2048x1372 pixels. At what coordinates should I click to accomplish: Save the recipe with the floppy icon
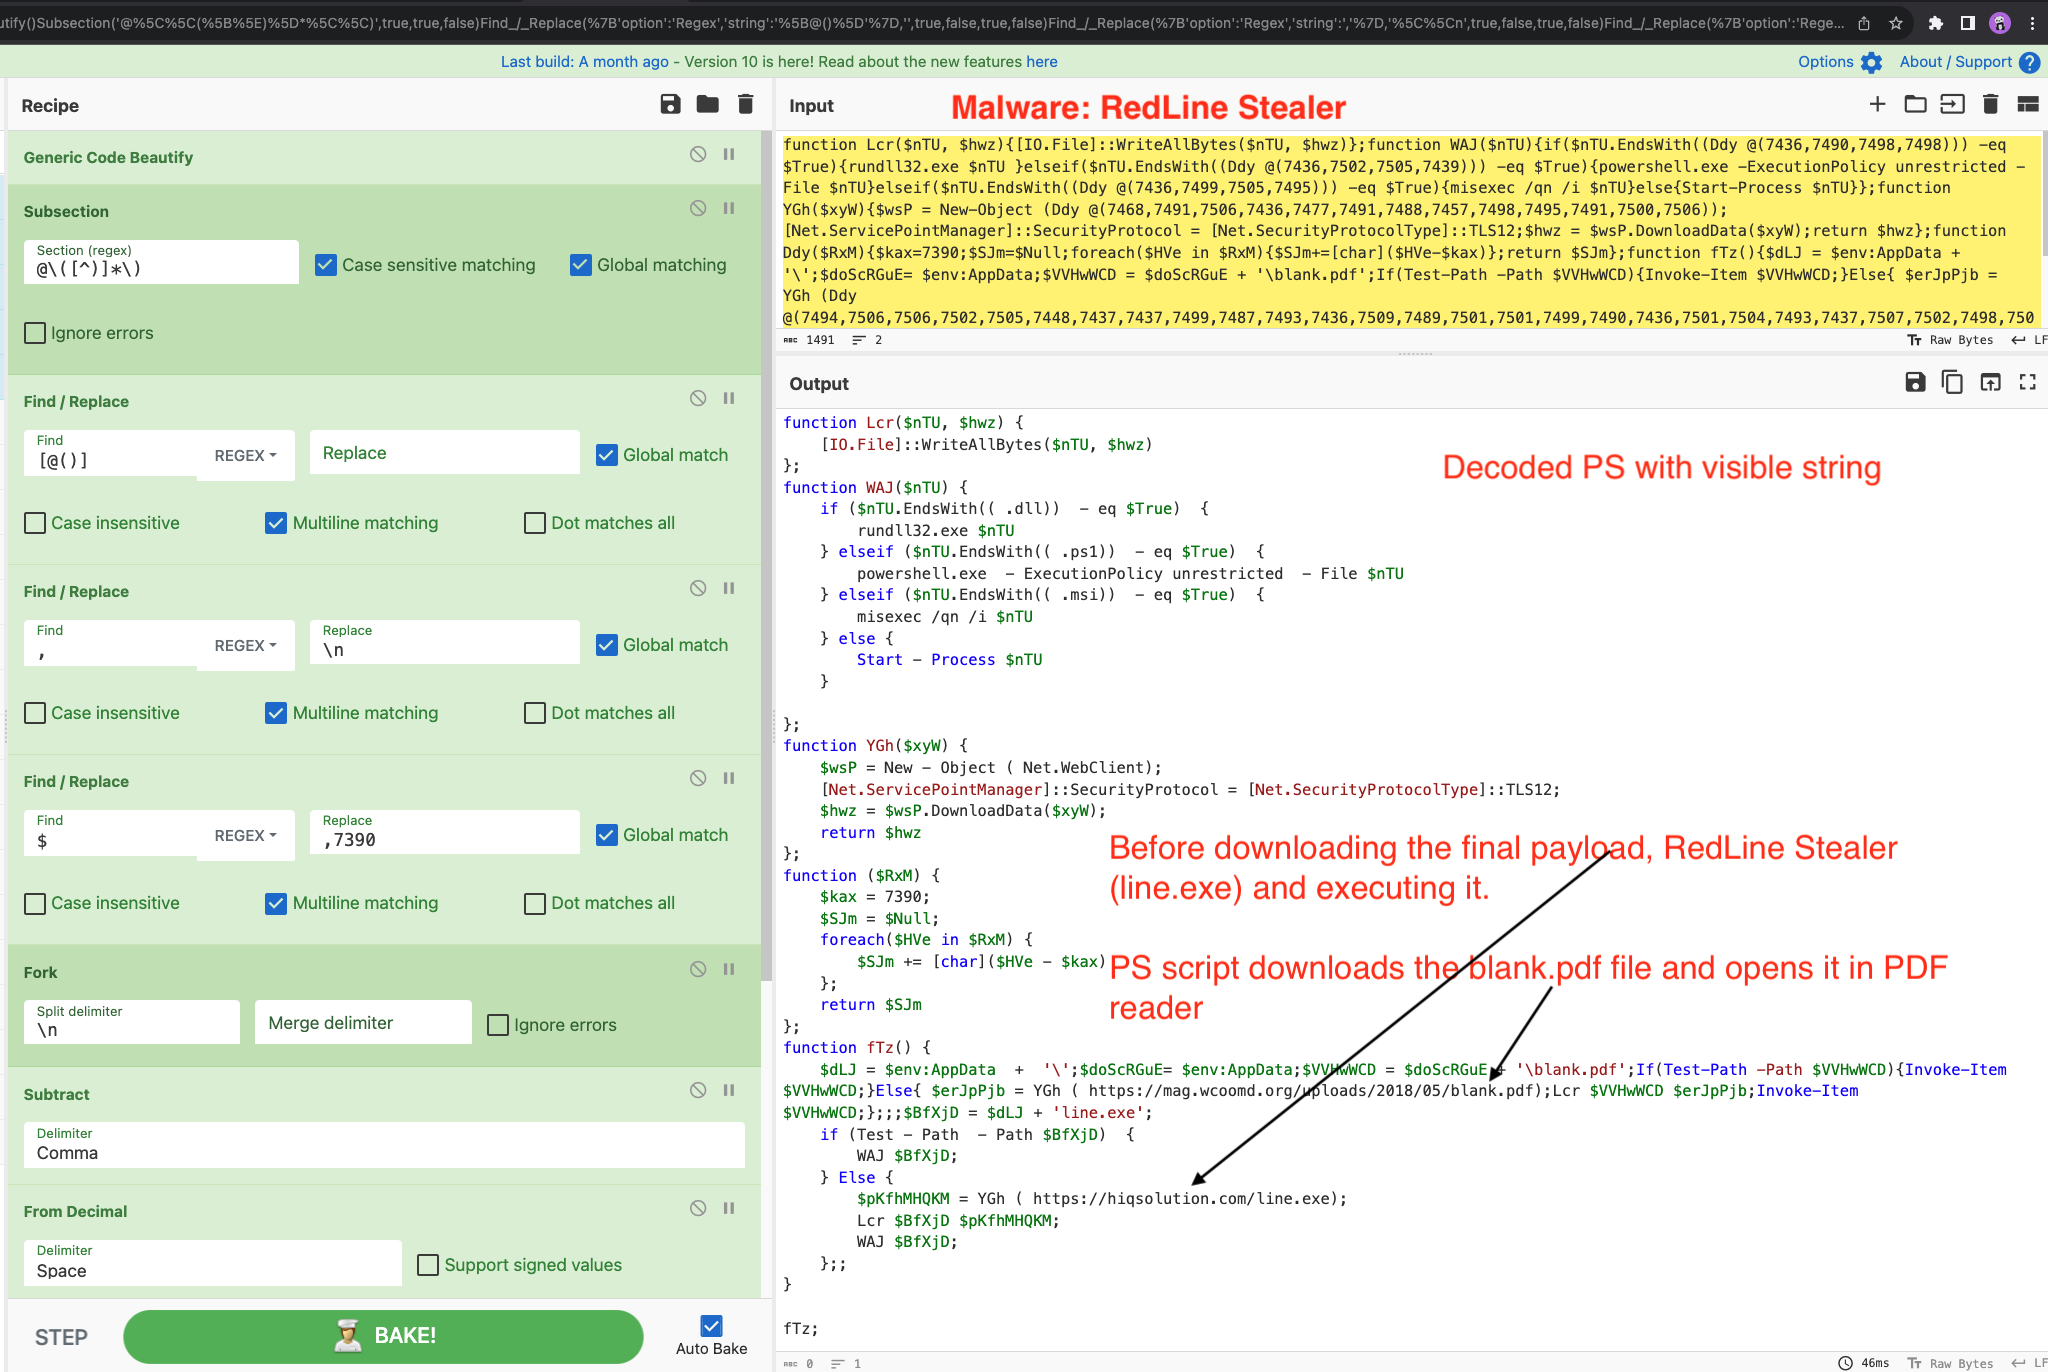pyautogui.click(x=671, y=104)
